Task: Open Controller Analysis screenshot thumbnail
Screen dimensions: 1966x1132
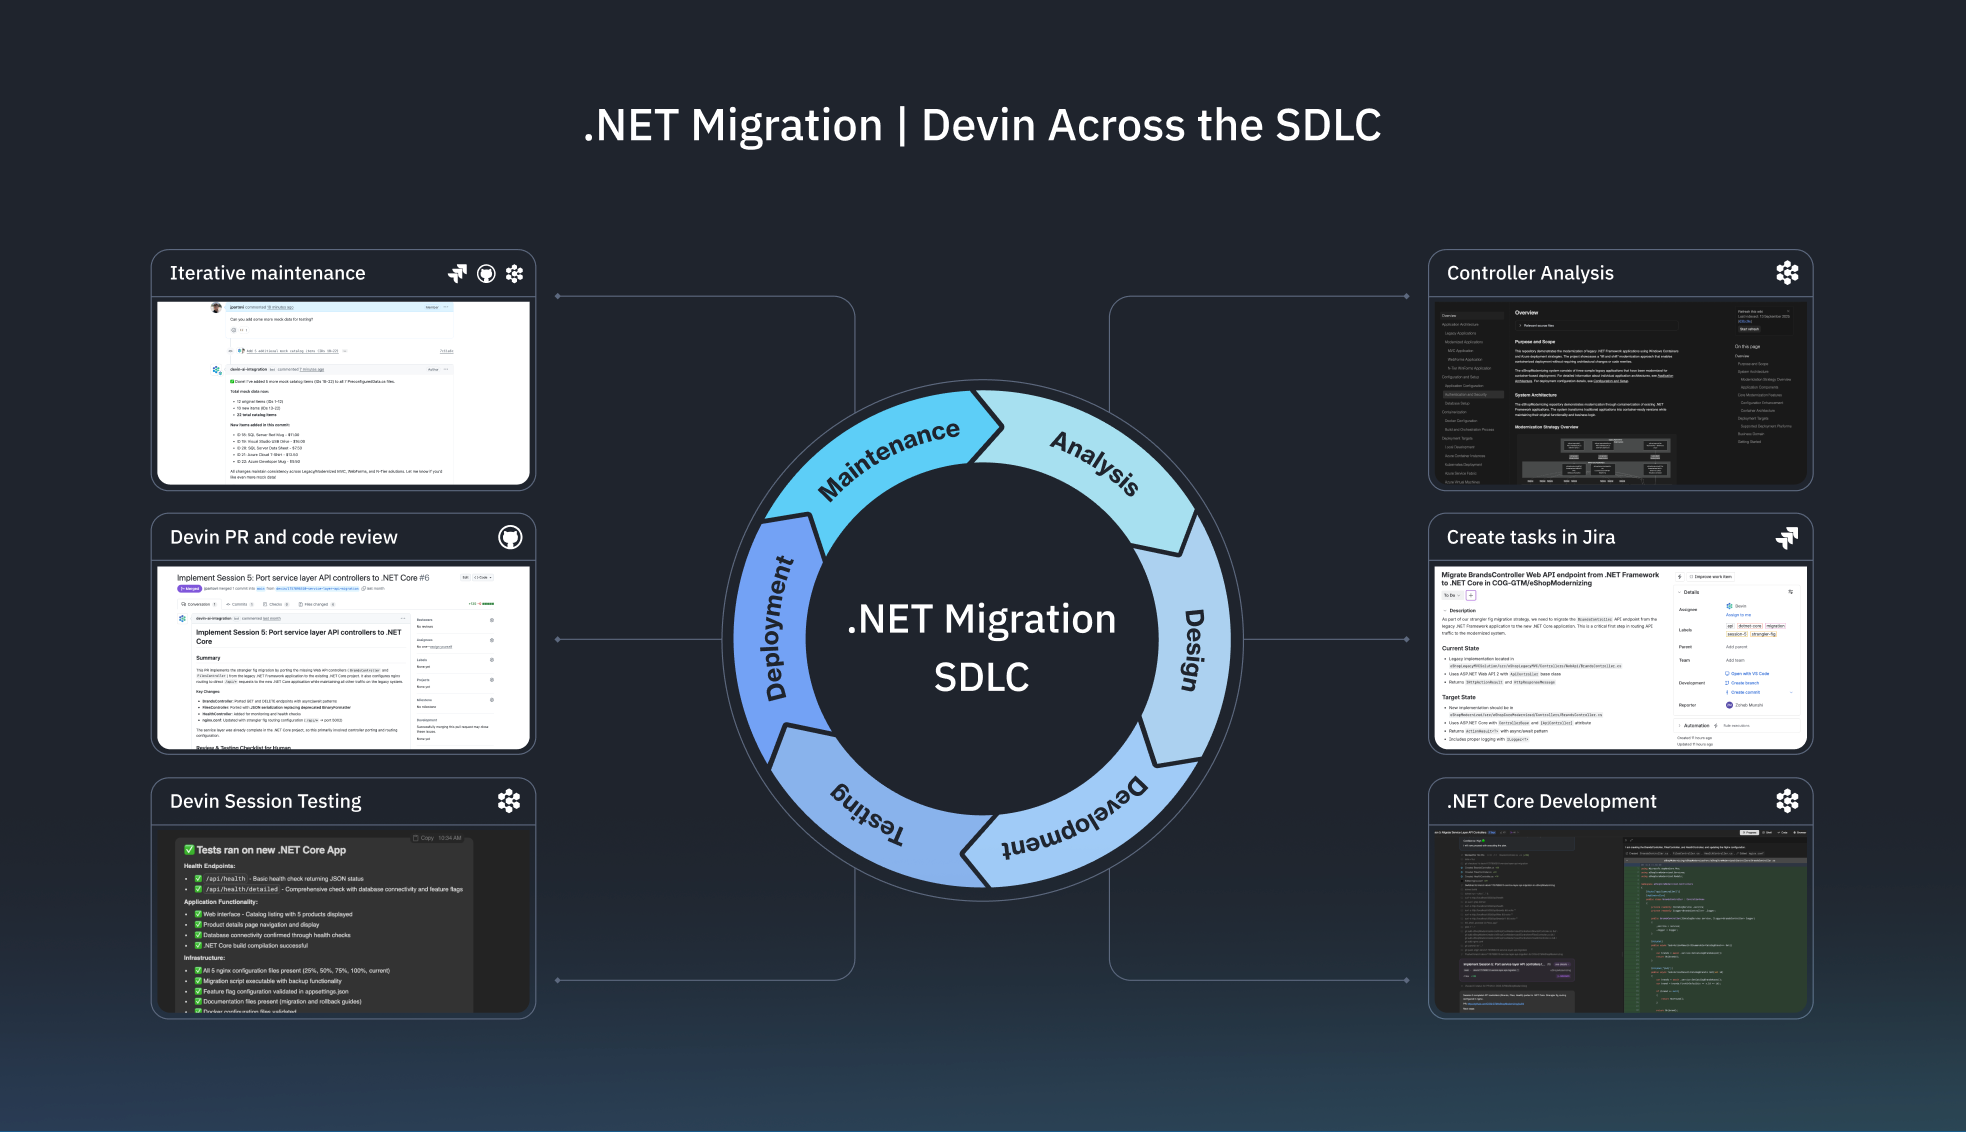Action: click(1620, 394)
